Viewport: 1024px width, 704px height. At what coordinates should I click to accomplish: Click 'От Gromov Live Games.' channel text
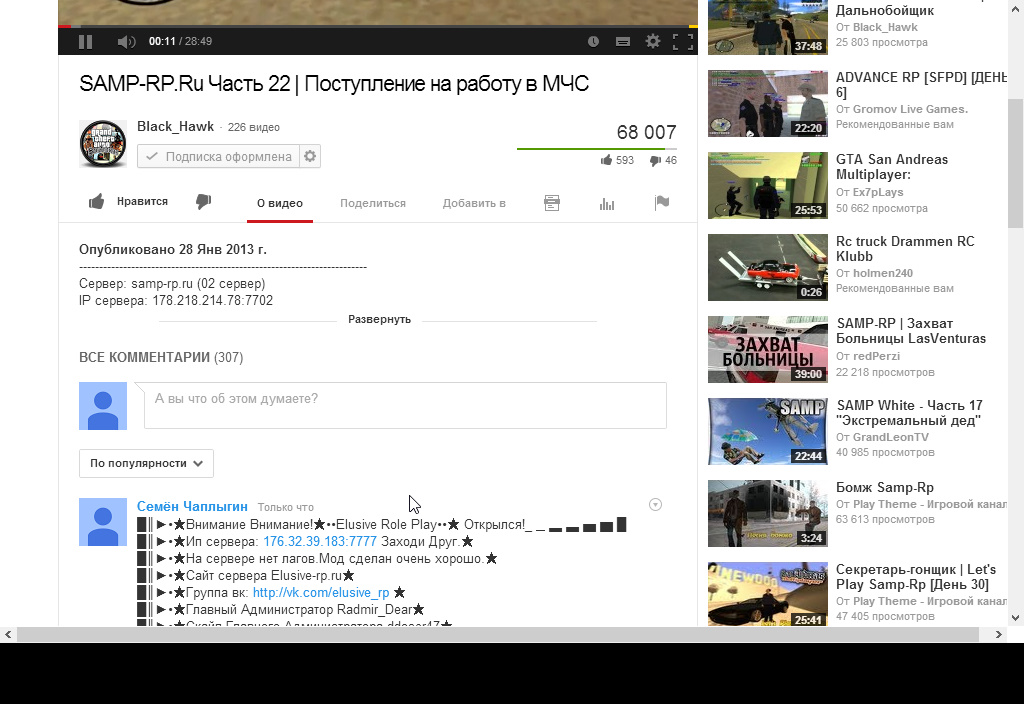tap(902, 109)
